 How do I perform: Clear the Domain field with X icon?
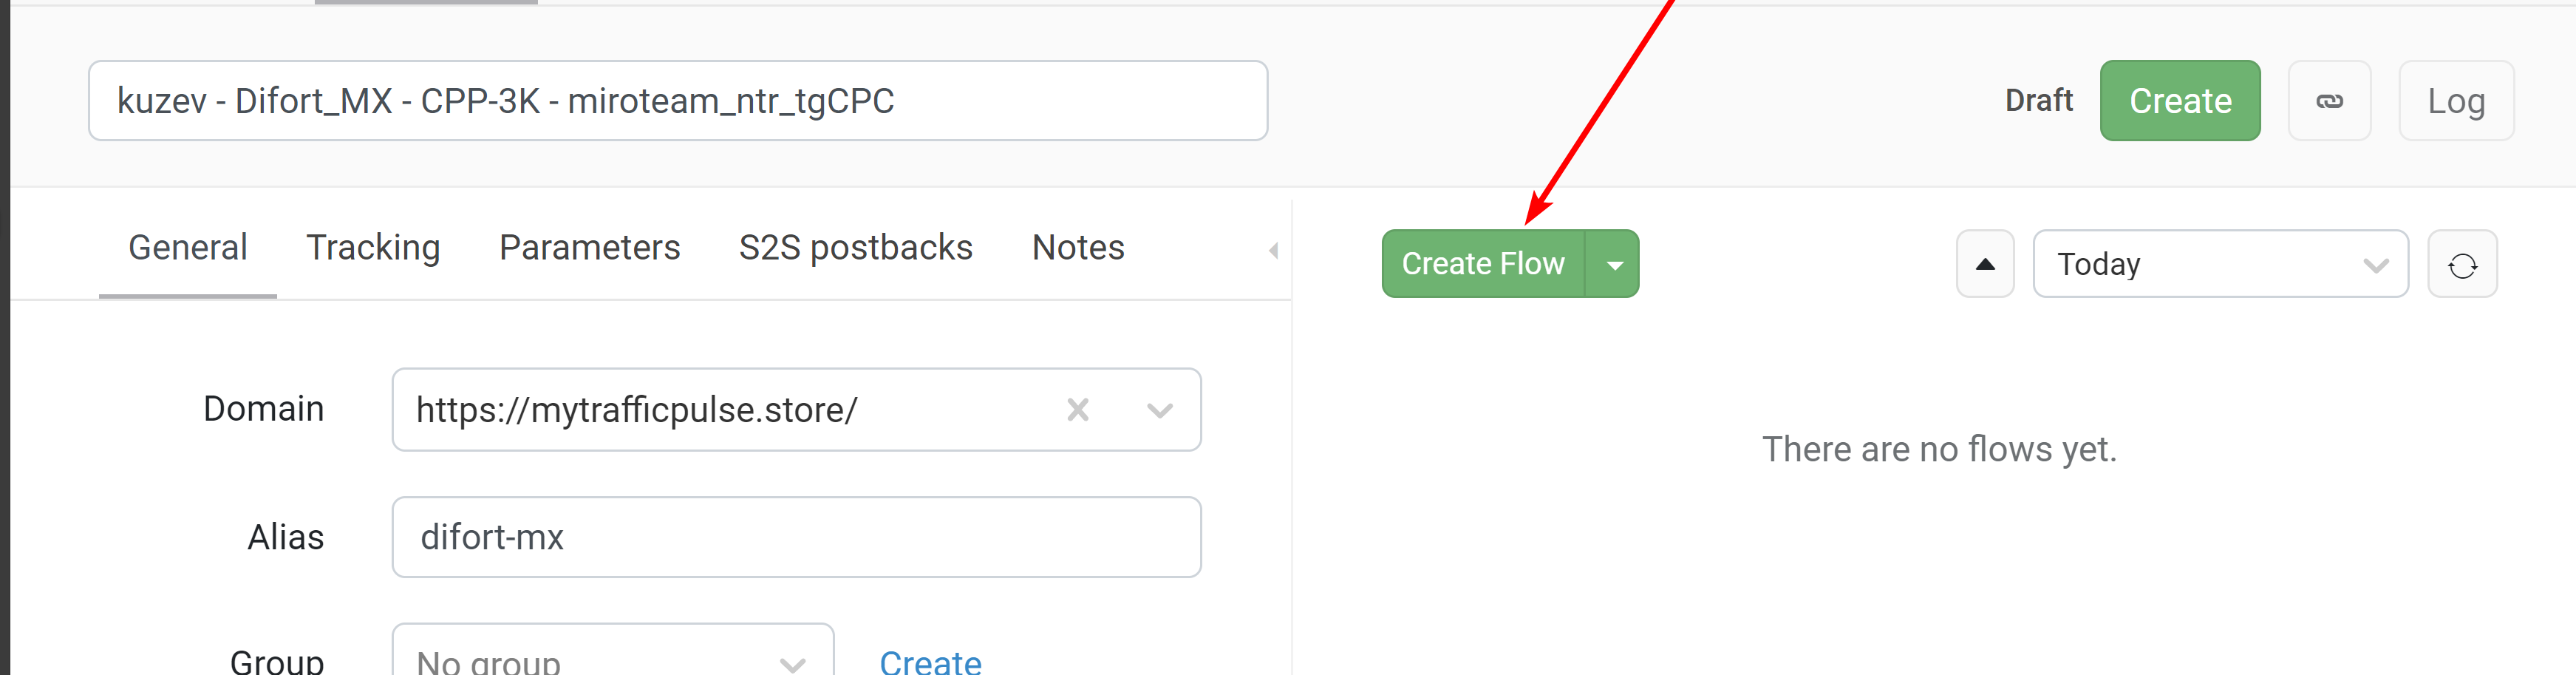click(x=1077, y=409)
